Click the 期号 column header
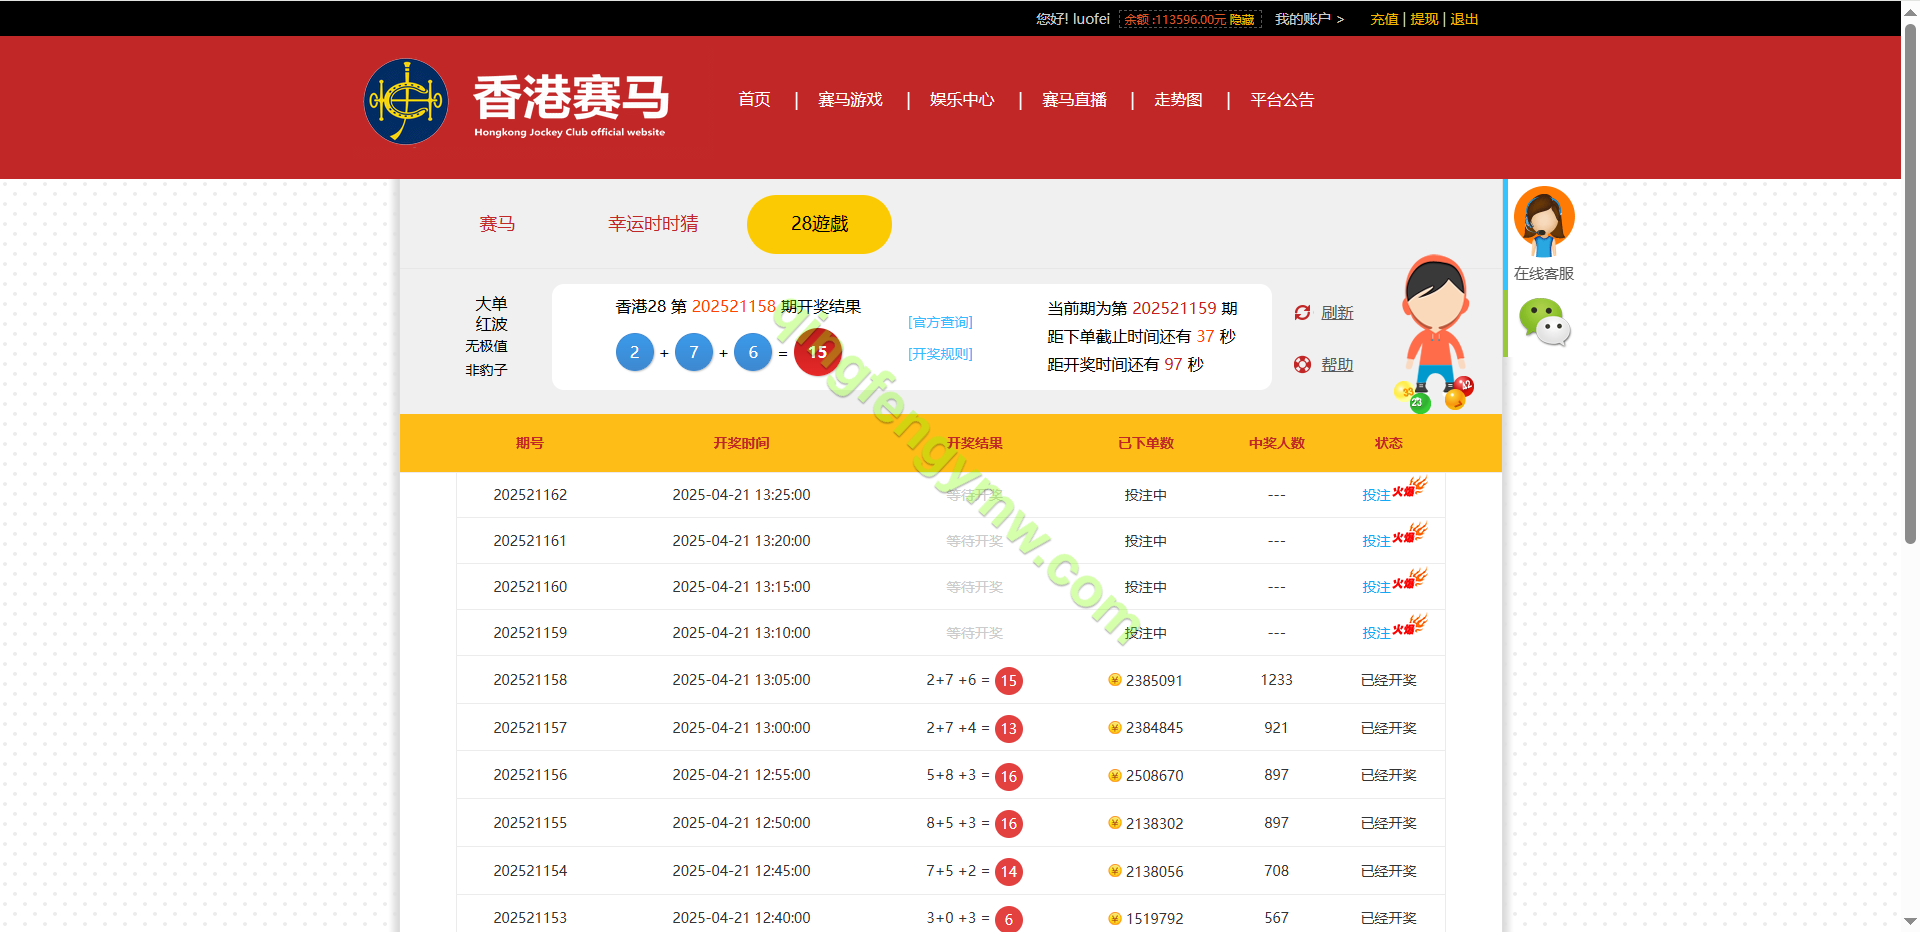The image size is (1920, 932). 530,443
